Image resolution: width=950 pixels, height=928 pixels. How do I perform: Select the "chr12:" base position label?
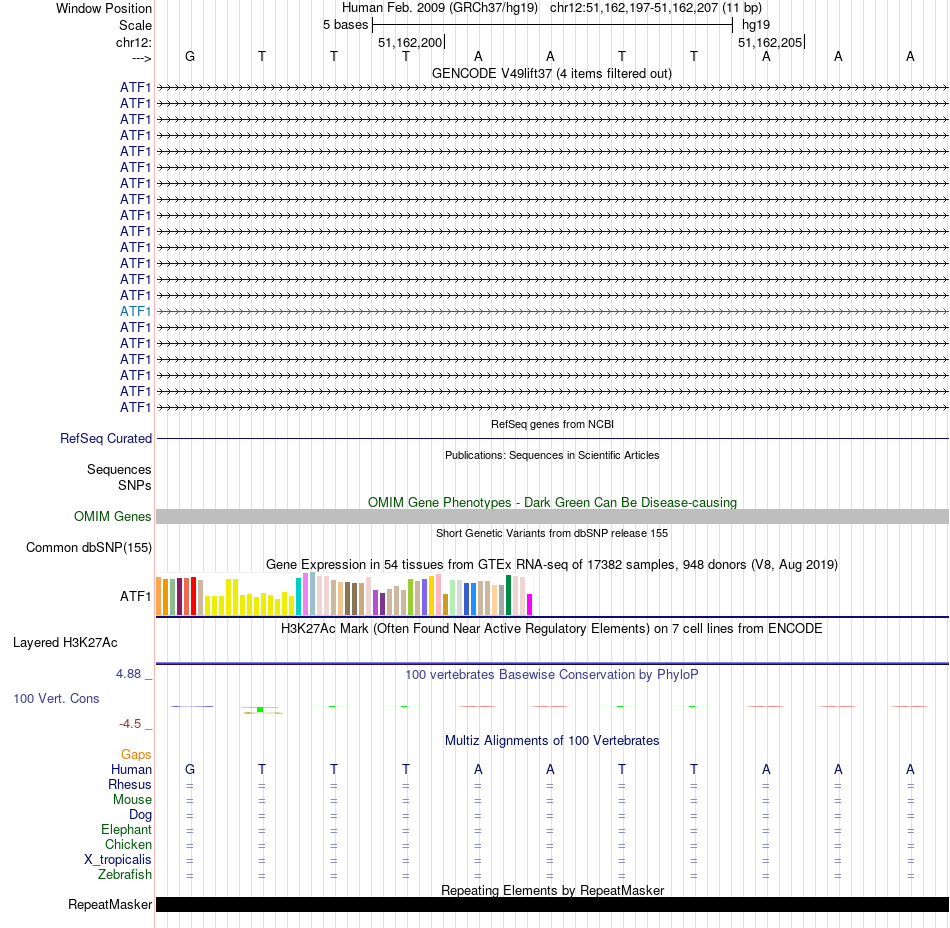pyautogui.click(x=134, y=42)
